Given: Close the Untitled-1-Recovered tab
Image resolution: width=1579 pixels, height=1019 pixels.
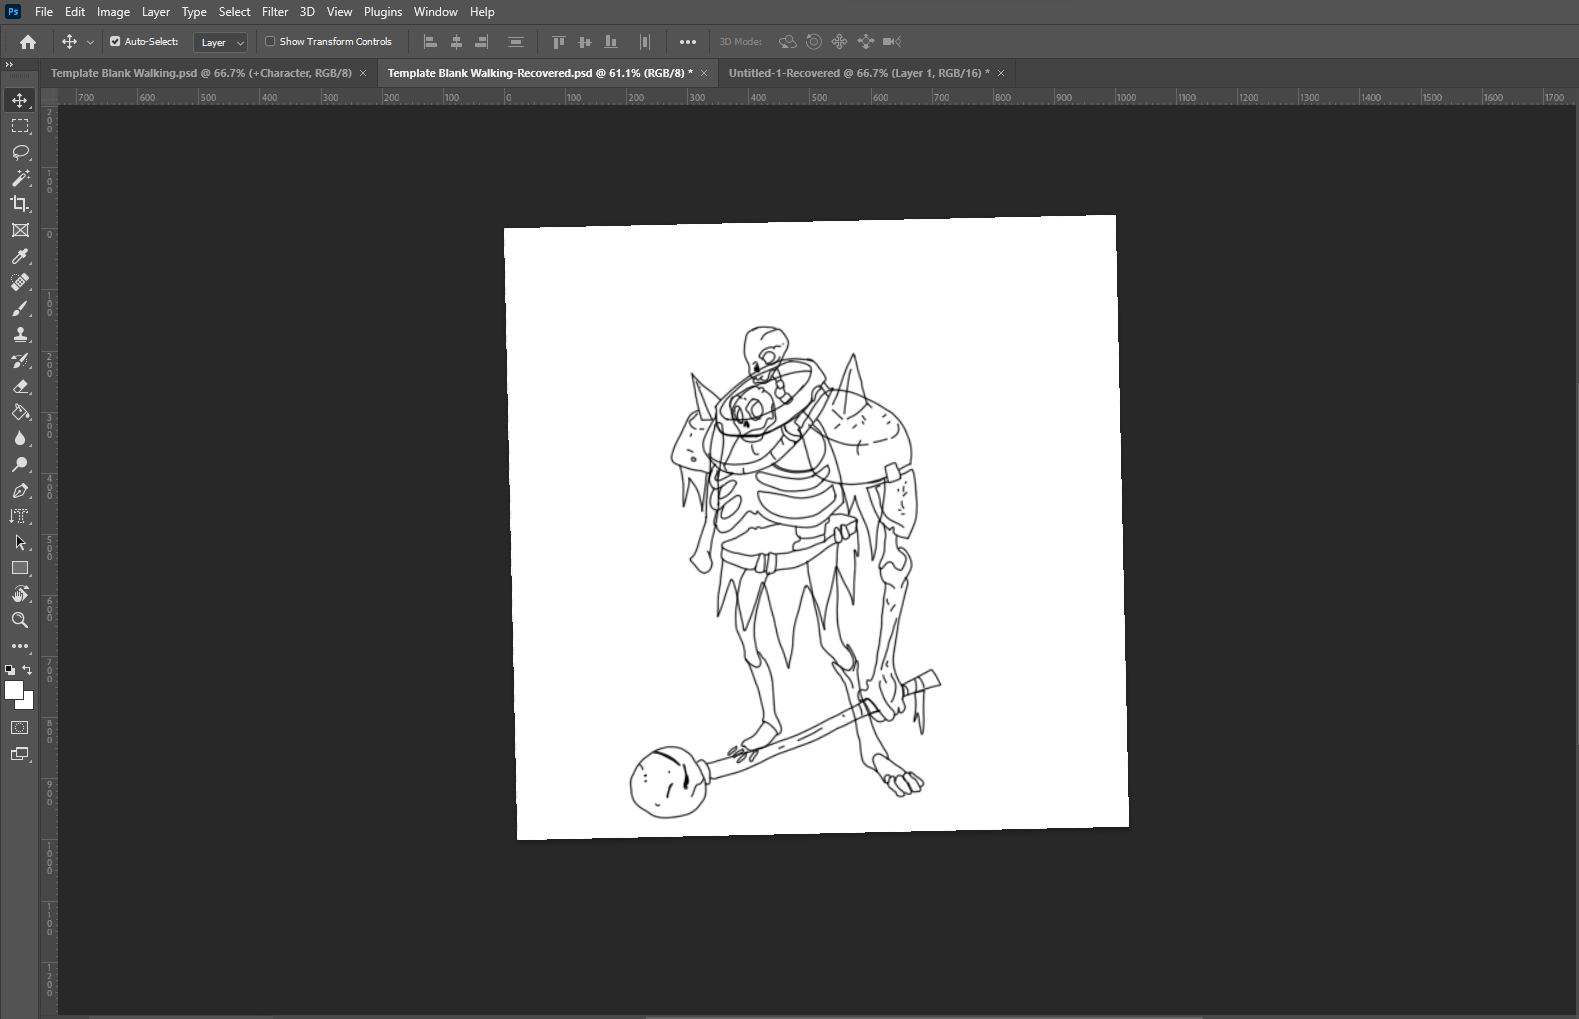Looking at the screenshot, I should (x=1001, y=73).
